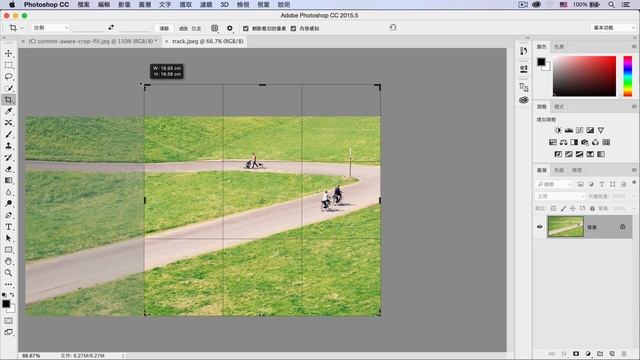Reset the crop with the undo arrow
This screenshot has width=640, height=360.
tap(393, 27)
